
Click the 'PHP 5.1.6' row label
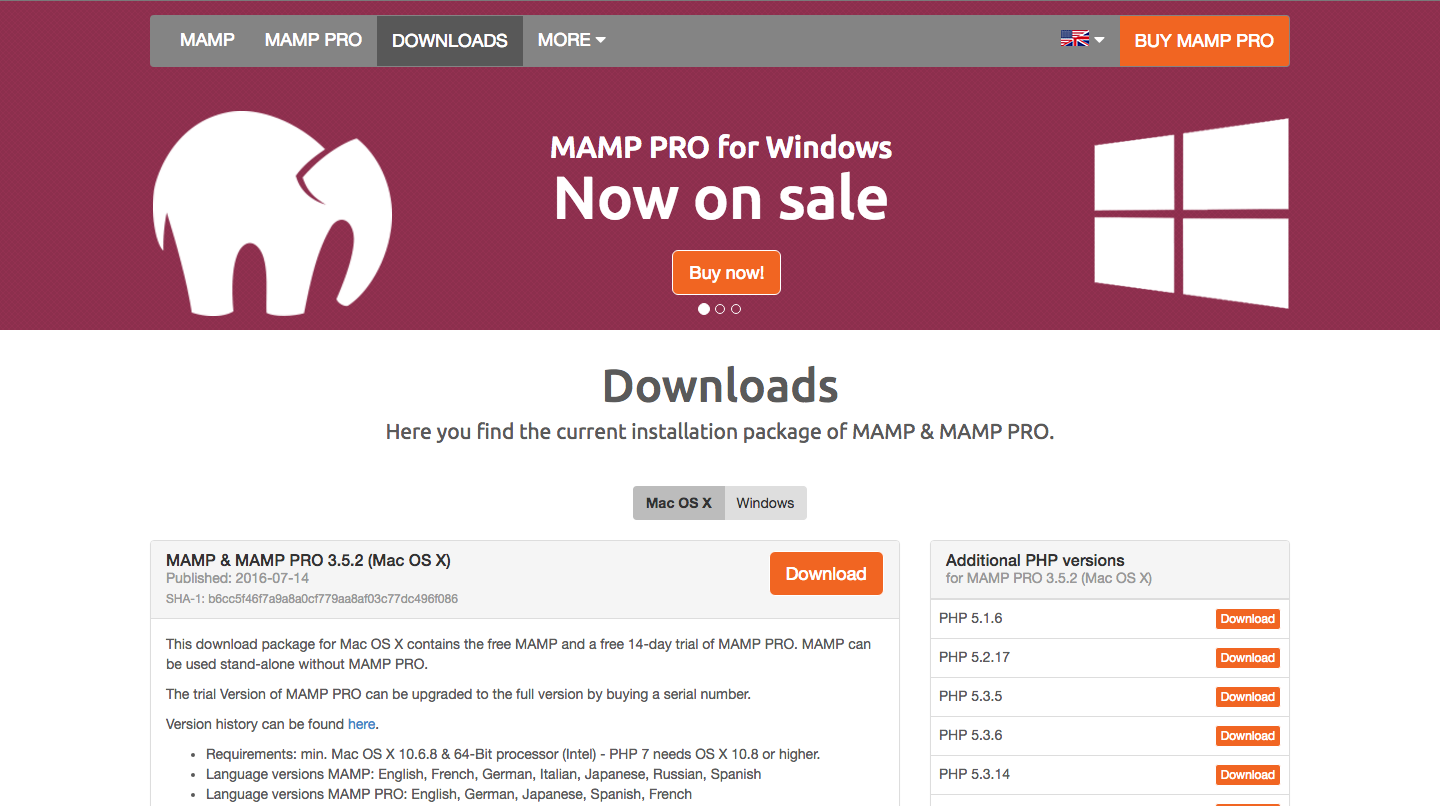(x=970, y=618)
